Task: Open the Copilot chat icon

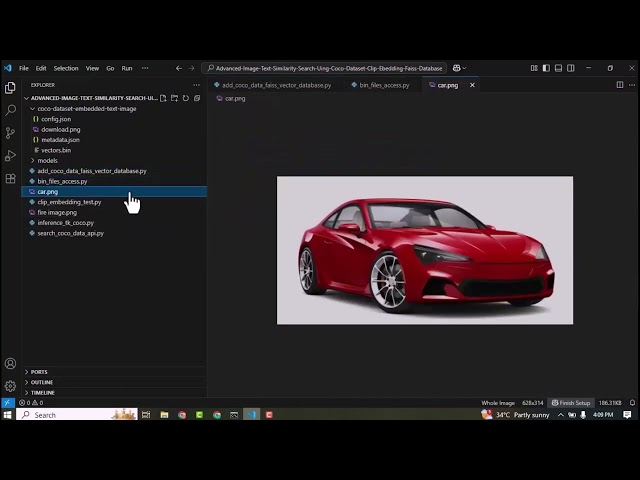Action: coord(457,68)
